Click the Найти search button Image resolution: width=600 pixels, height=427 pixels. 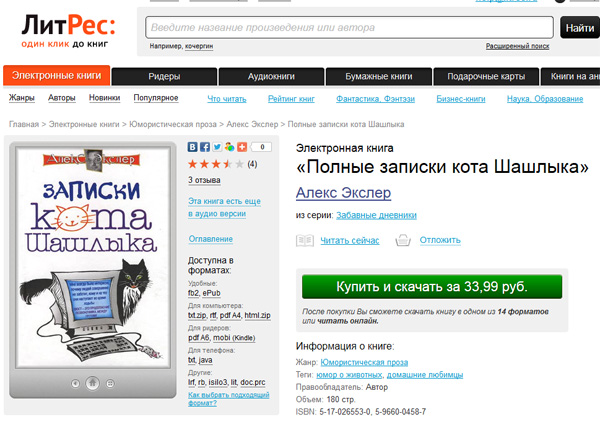[580, 28]
